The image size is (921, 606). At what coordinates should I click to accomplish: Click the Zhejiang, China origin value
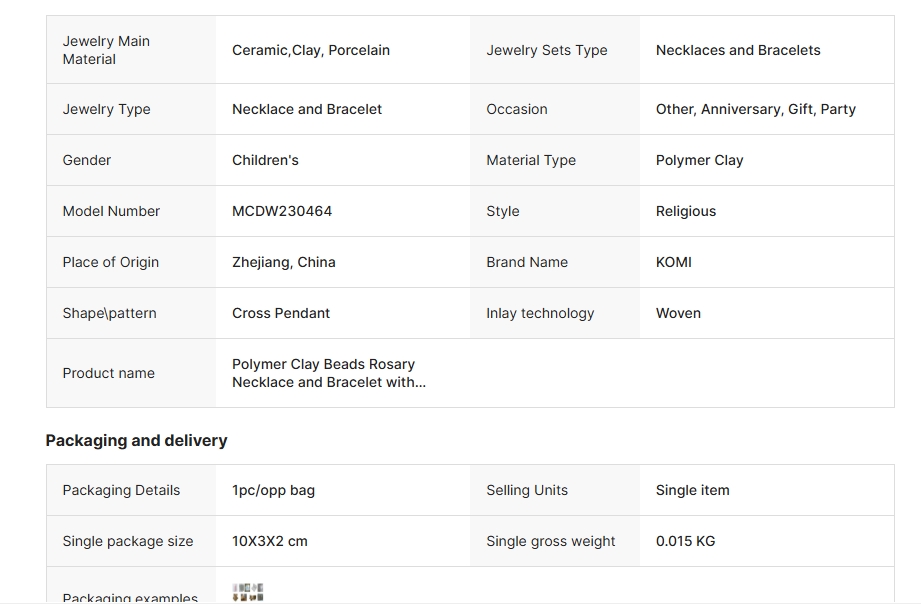tap(284, 262)
